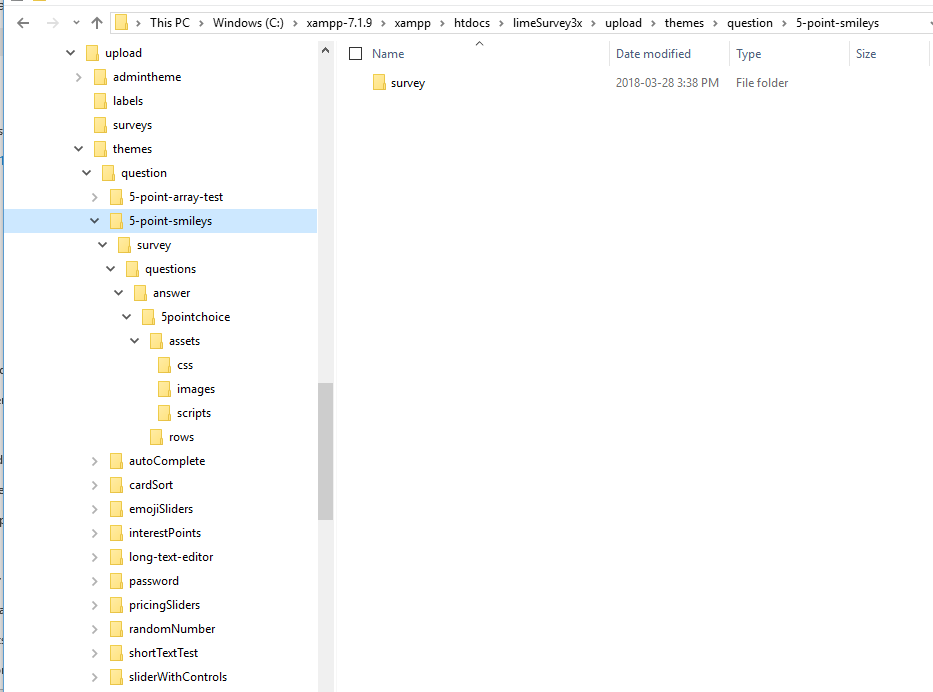The height and width of the screenshot is (692, 933).
Task: Expand the autoComplete folder node
Action: pos(95,461)
